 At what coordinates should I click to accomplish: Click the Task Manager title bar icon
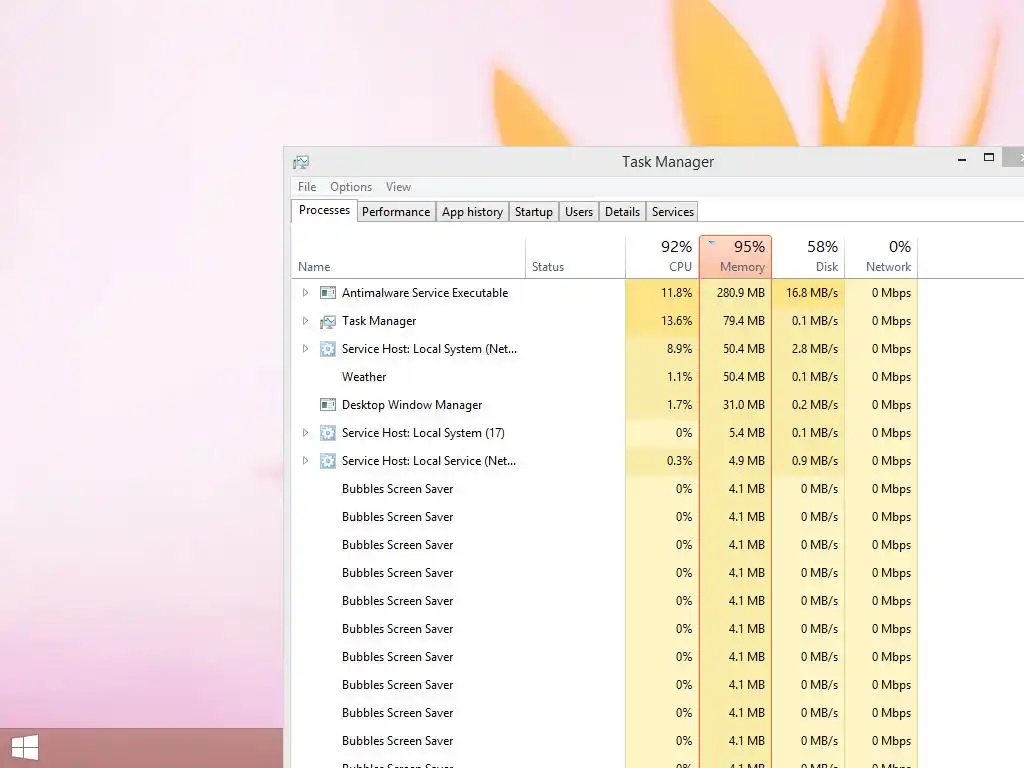coord(301,162)
